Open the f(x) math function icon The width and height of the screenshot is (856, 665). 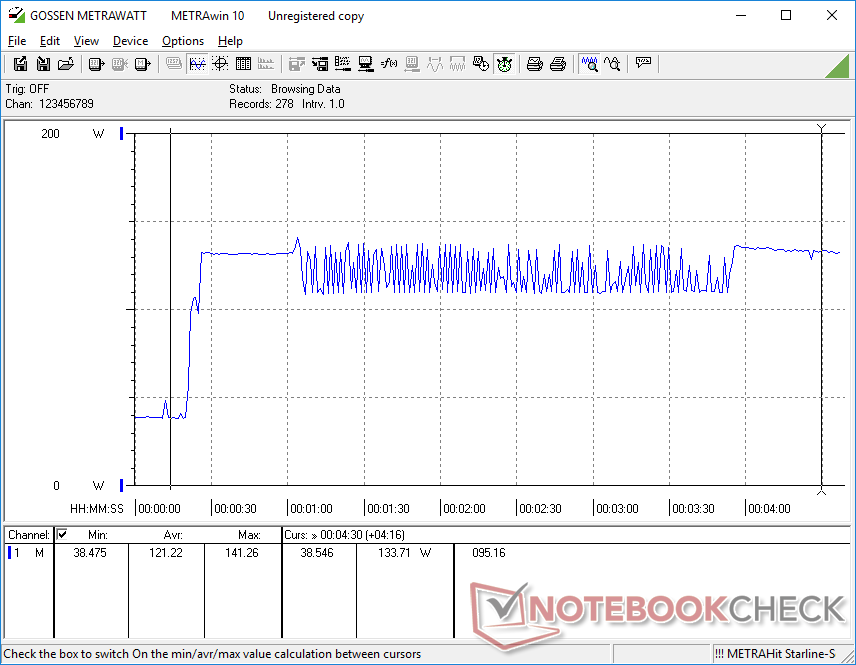point(389,64)
